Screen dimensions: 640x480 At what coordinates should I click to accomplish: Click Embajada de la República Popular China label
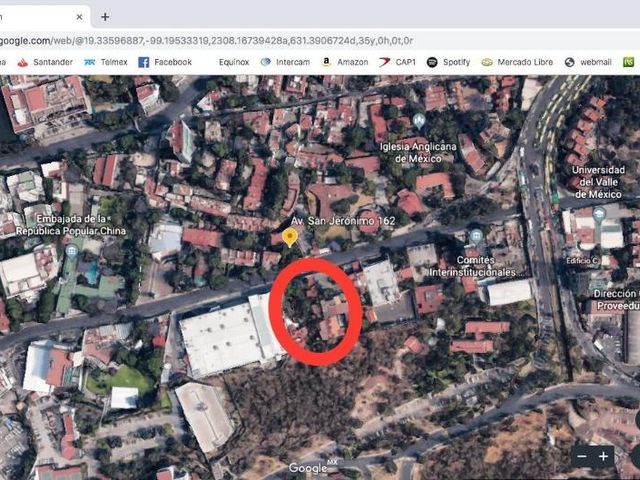(71, 225)
